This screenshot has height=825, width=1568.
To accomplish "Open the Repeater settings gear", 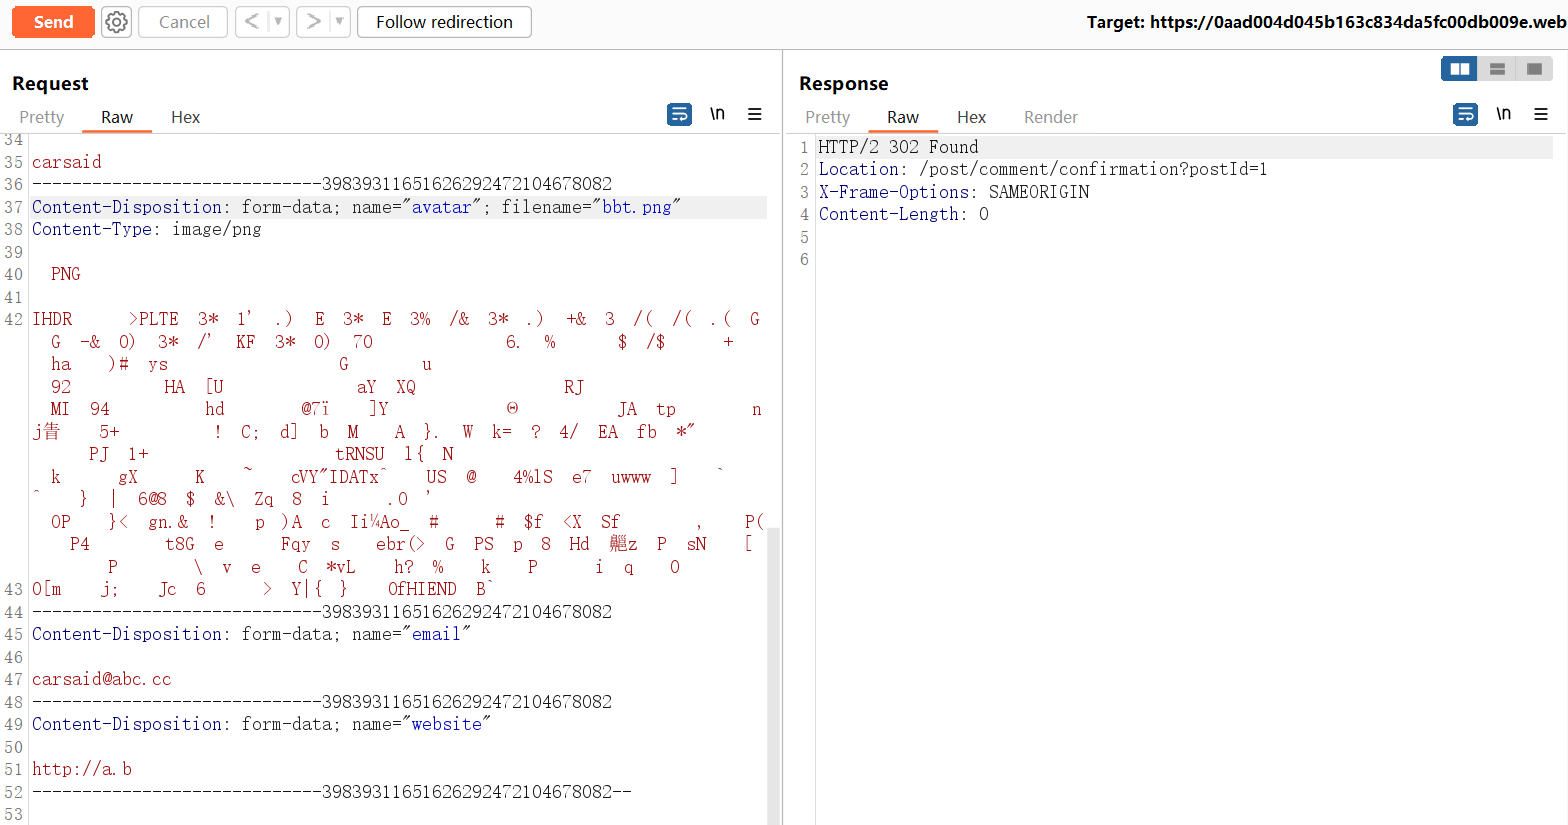I will point(117,22).
